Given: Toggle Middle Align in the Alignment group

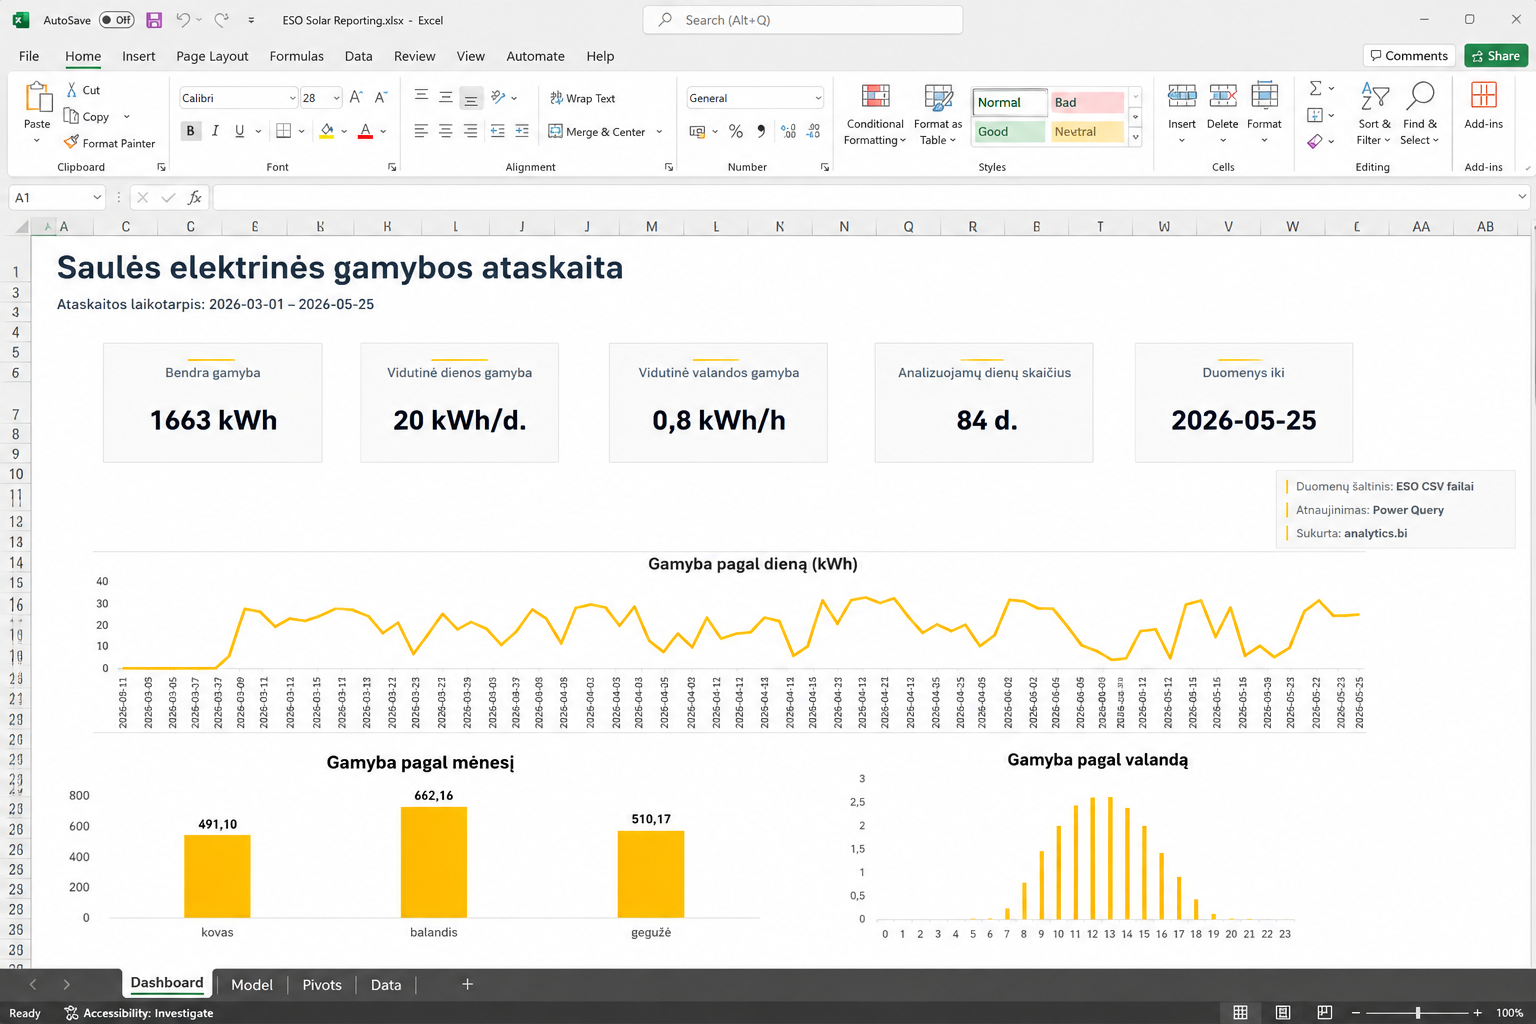Looking at the screenshot, I should pos(446,97).
